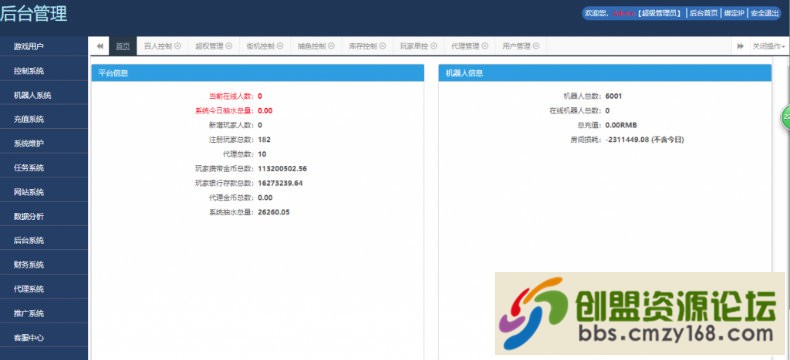Expand the 后台系统 sidebar menu
The width and height of the screenshot is (790, 360).
(44, 241)
